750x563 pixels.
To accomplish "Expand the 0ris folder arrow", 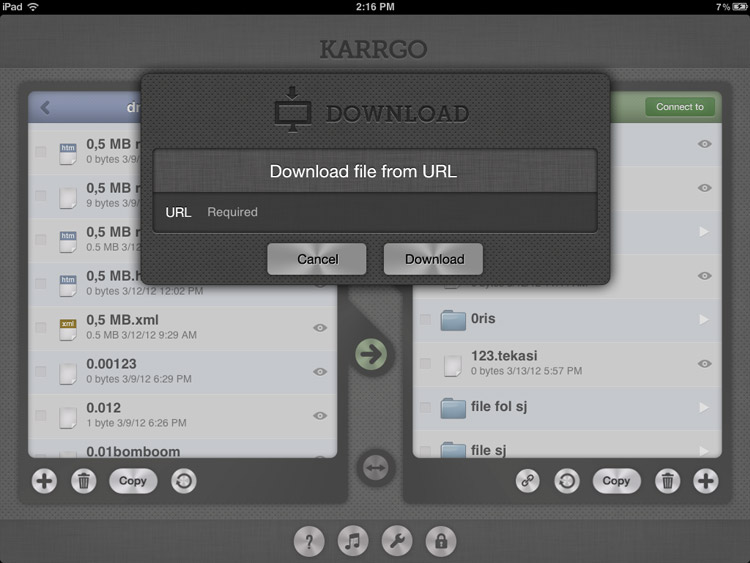I will 704,319.
